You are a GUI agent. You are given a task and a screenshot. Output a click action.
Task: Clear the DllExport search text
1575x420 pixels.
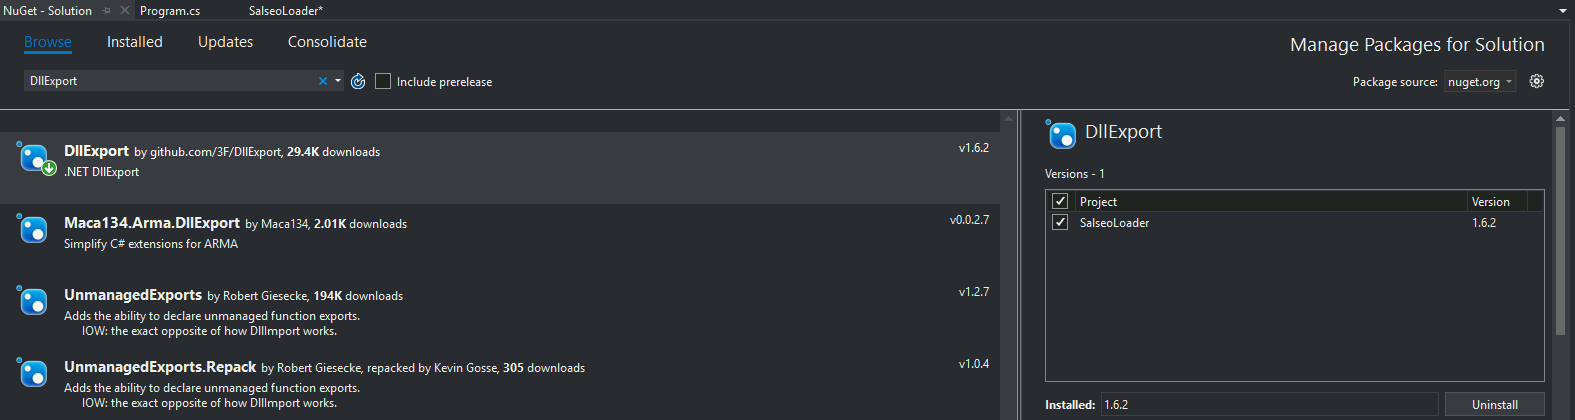pyautogui.click(x=323, y=81)
